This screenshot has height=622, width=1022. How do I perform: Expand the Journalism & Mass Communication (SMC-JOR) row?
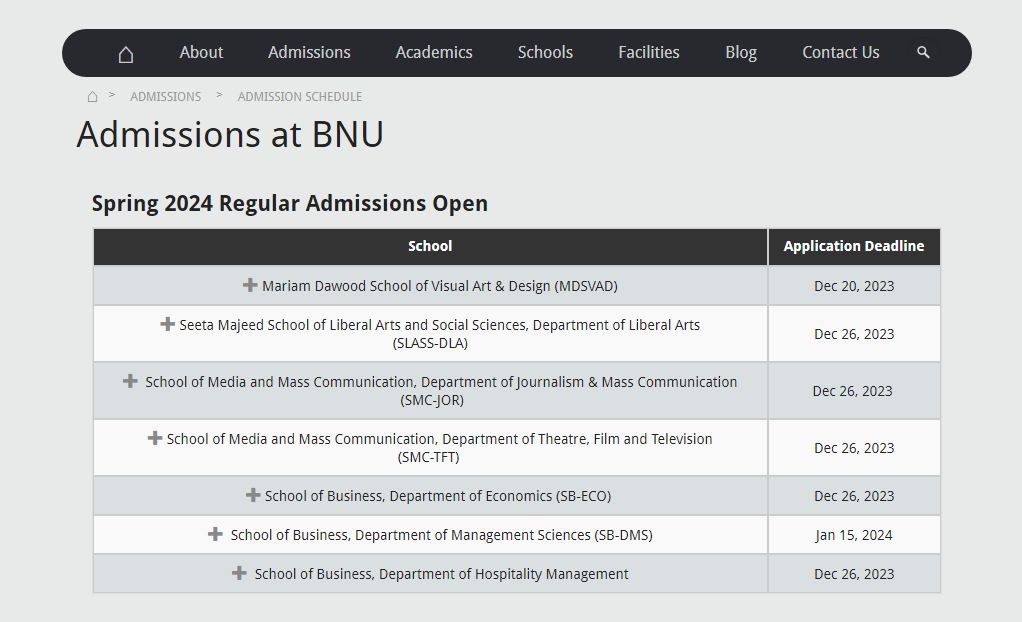130,381
